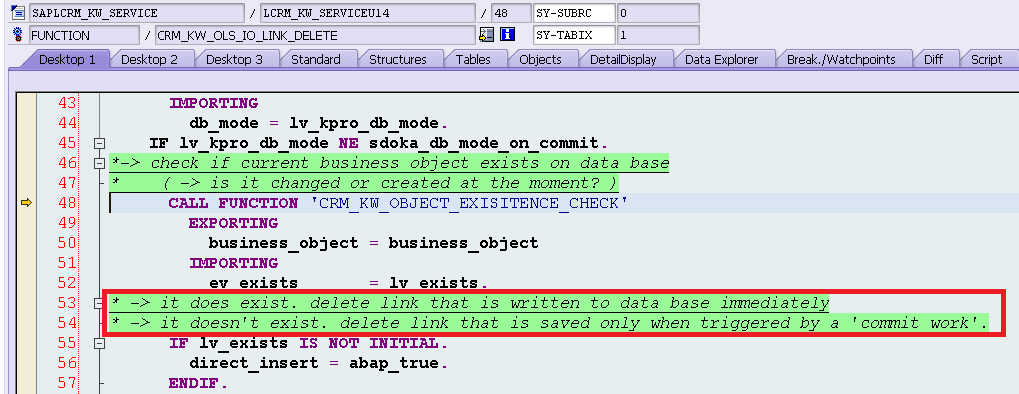Click line number 44 in the gutter
The image size is (1019, 394).
pyautogui.click(x=67, y=123)
